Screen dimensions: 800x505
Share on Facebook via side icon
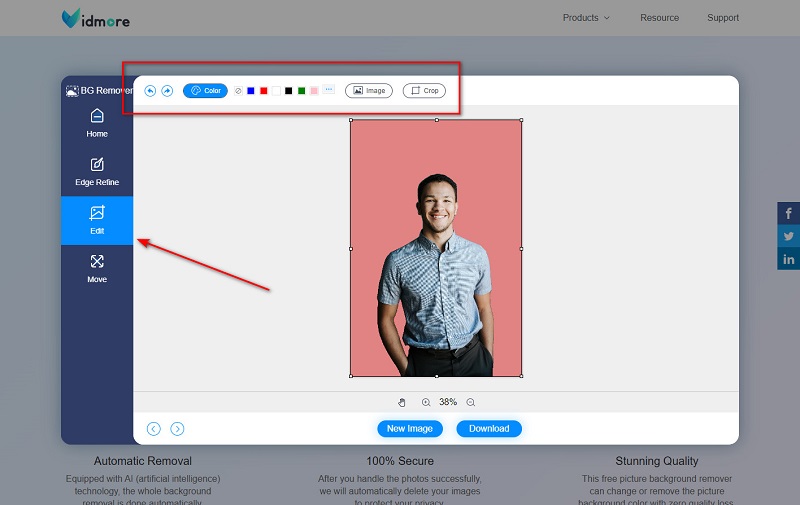click(788, 213)
